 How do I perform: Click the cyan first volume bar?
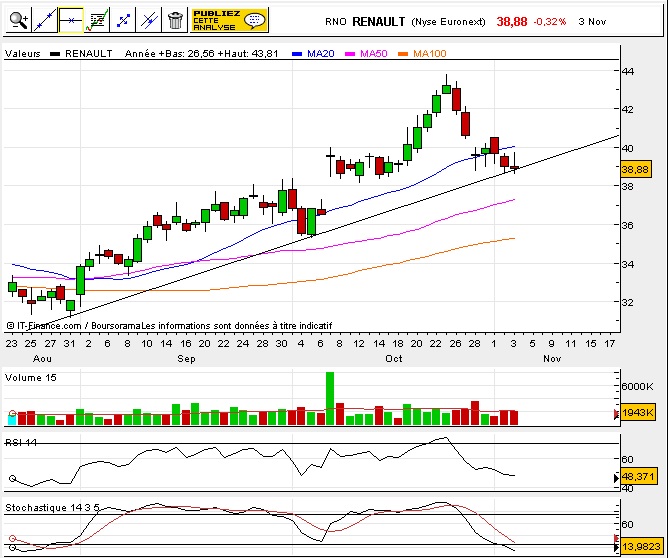pyautogui.click(x=12, y=420)
